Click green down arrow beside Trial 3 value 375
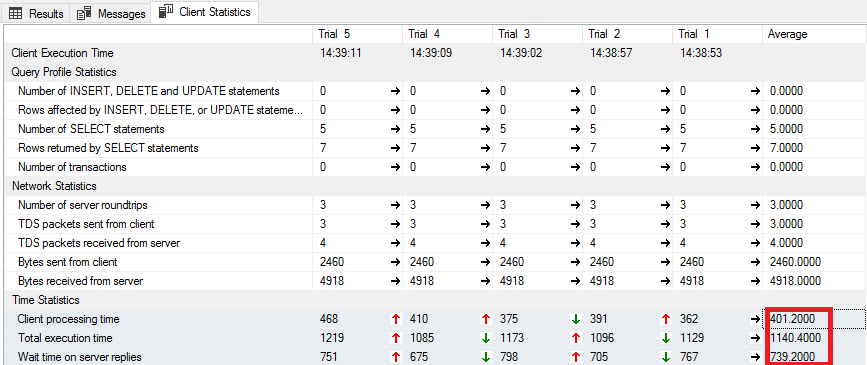Screen dimensions: 867x365 point(576,319)
